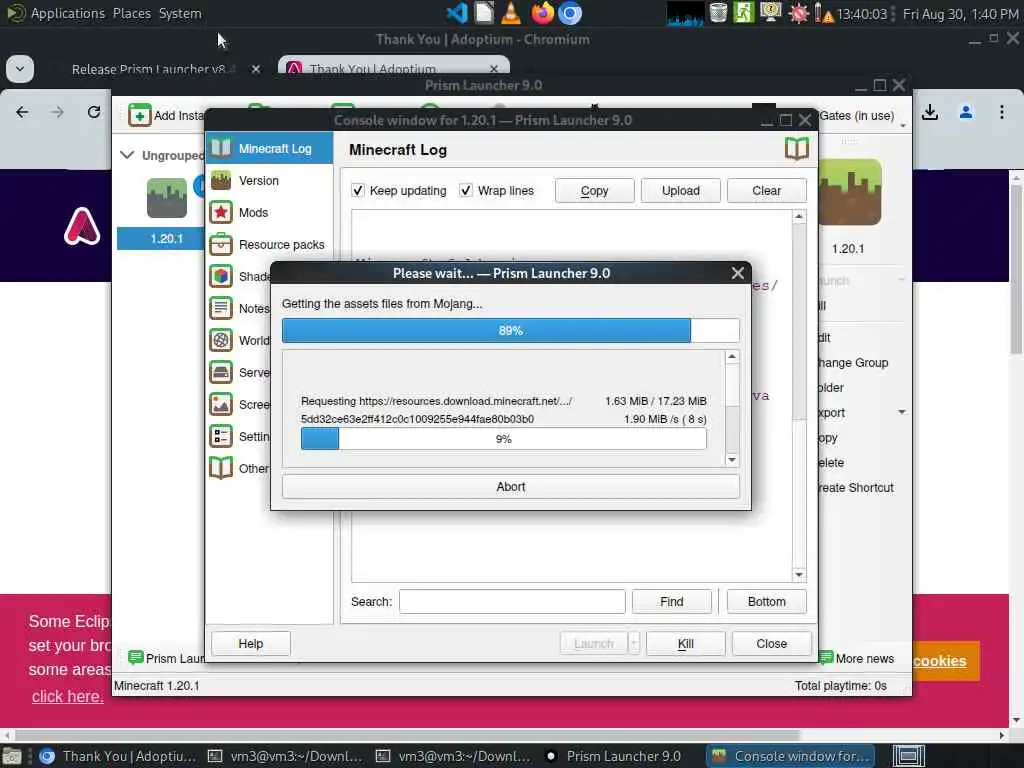Open the Minecraft Log page in sidebar
1024x768 pixels.
[269, 148]
